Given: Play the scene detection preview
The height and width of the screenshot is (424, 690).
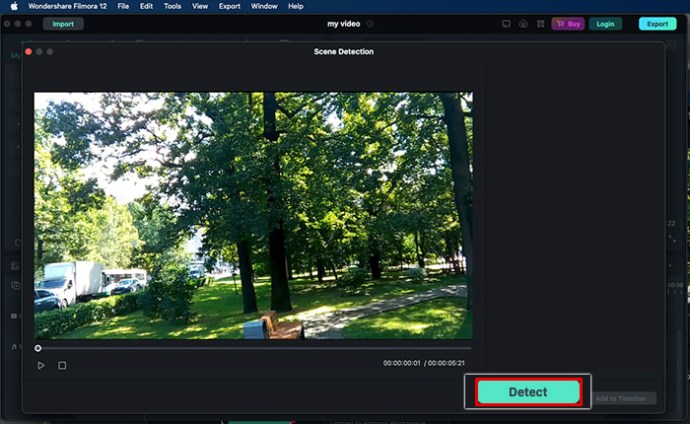Looking at the screenshot, I should pyautogui.click(x=41, y=365).
